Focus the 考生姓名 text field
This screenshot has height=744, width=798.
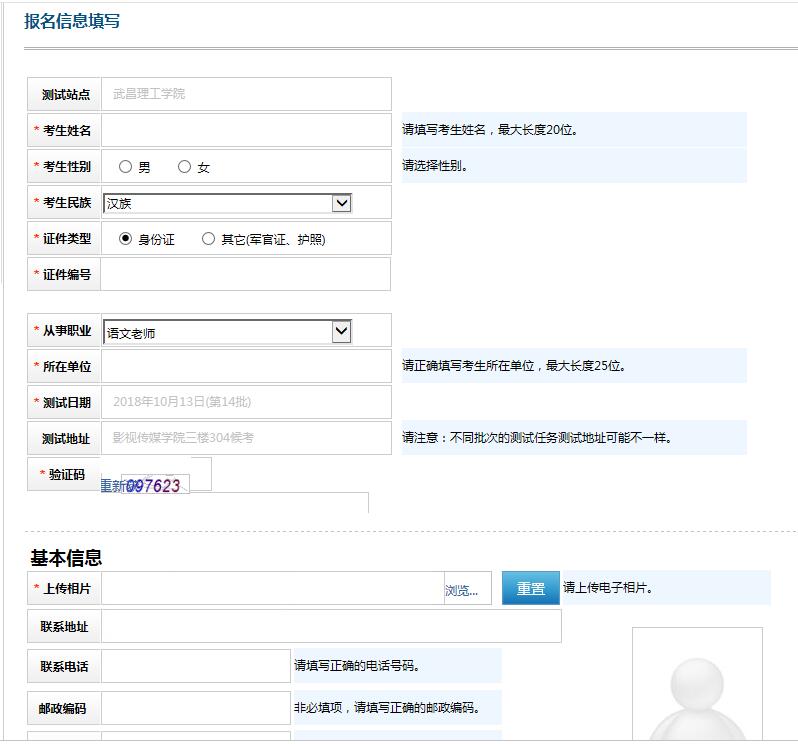[246, 130]
